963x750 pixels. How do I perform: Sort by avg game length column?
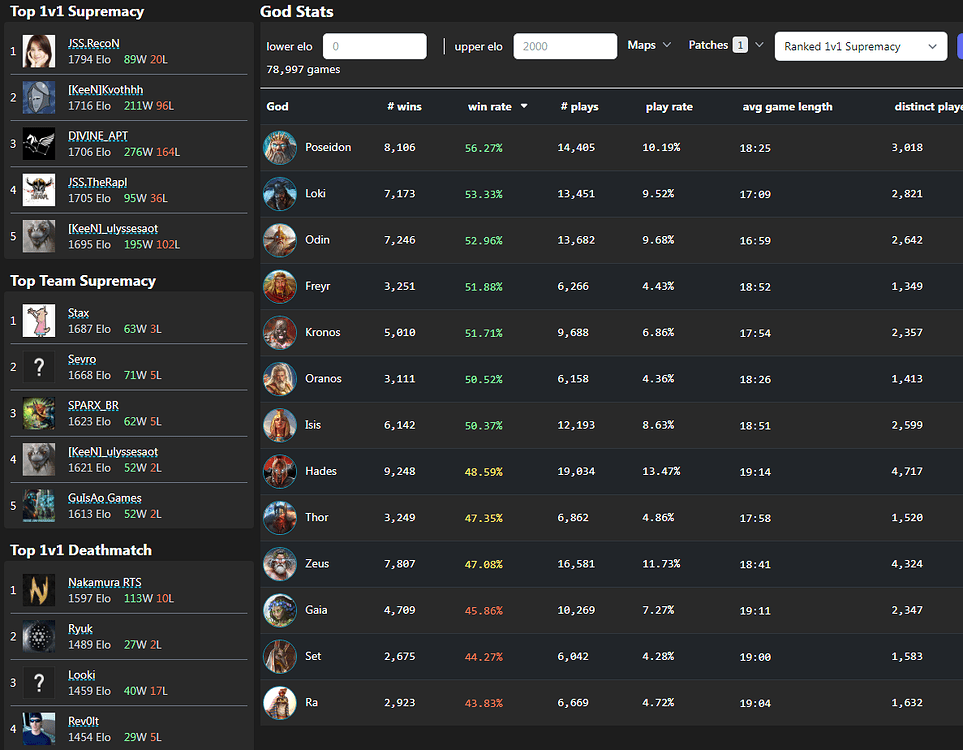[787, 107]
